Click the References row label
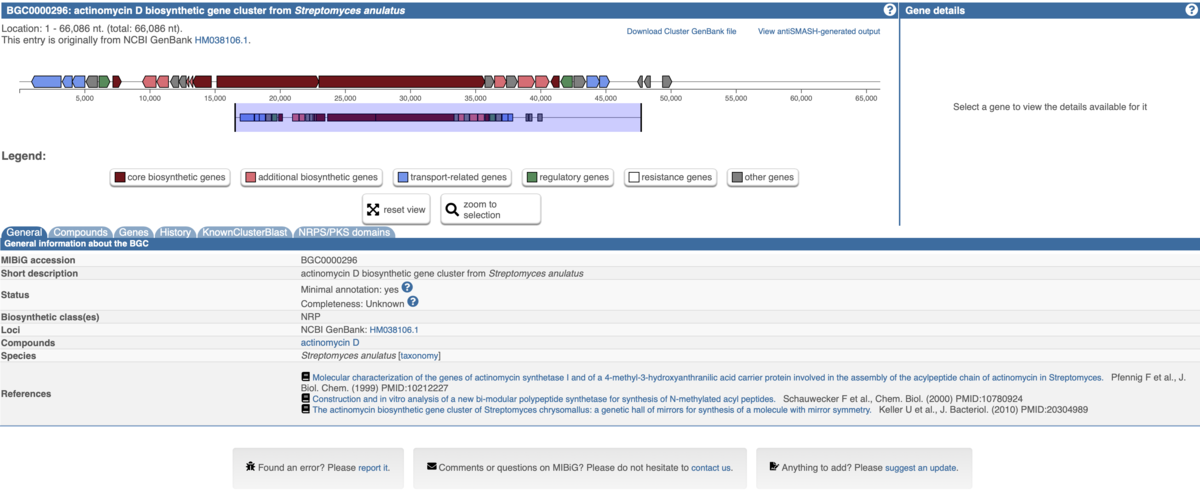The height and width of the screenshot is (498, 1200). pos(28,394)
